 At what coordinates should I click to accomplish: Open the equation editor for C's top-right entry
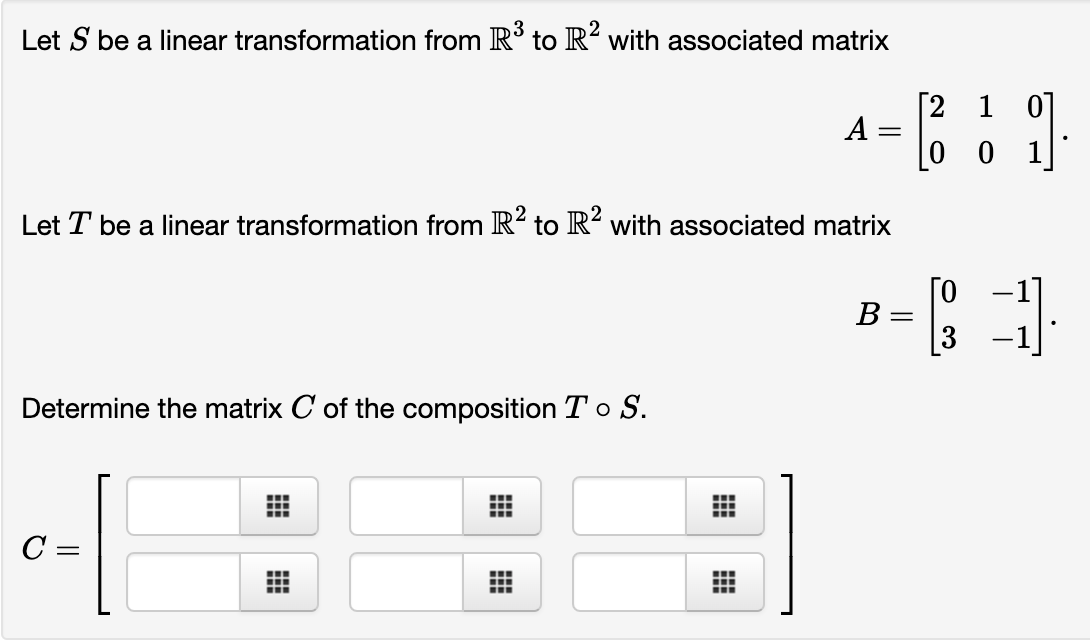pos(722,506)
